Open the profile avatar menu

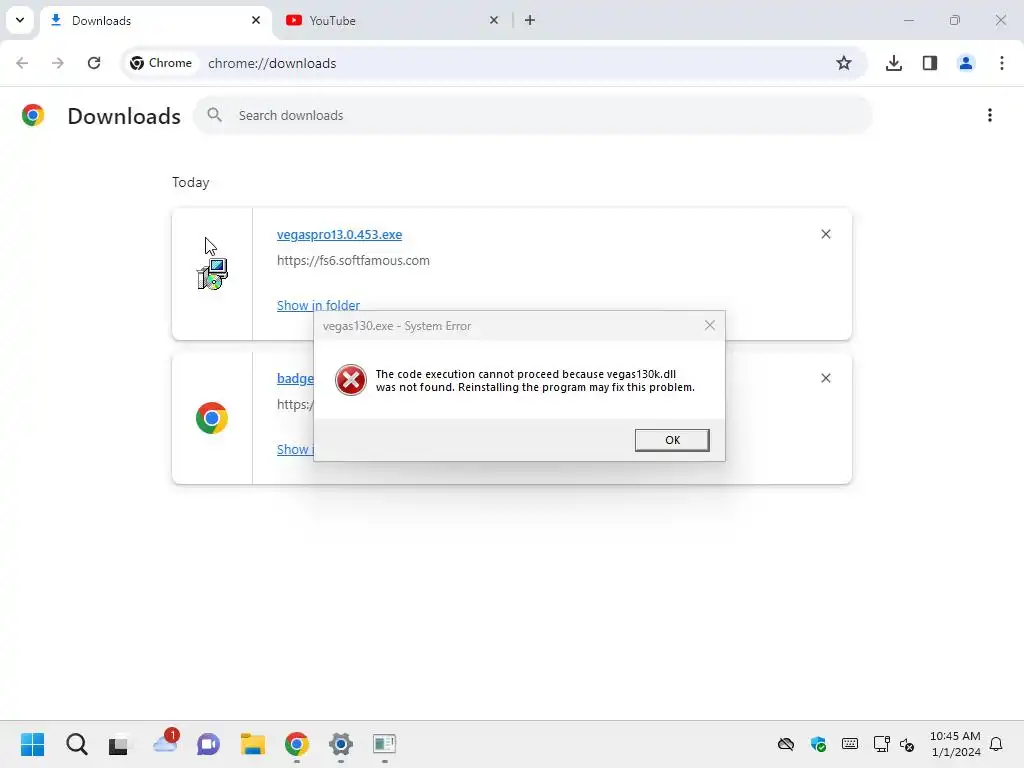[x=965, y=63]
